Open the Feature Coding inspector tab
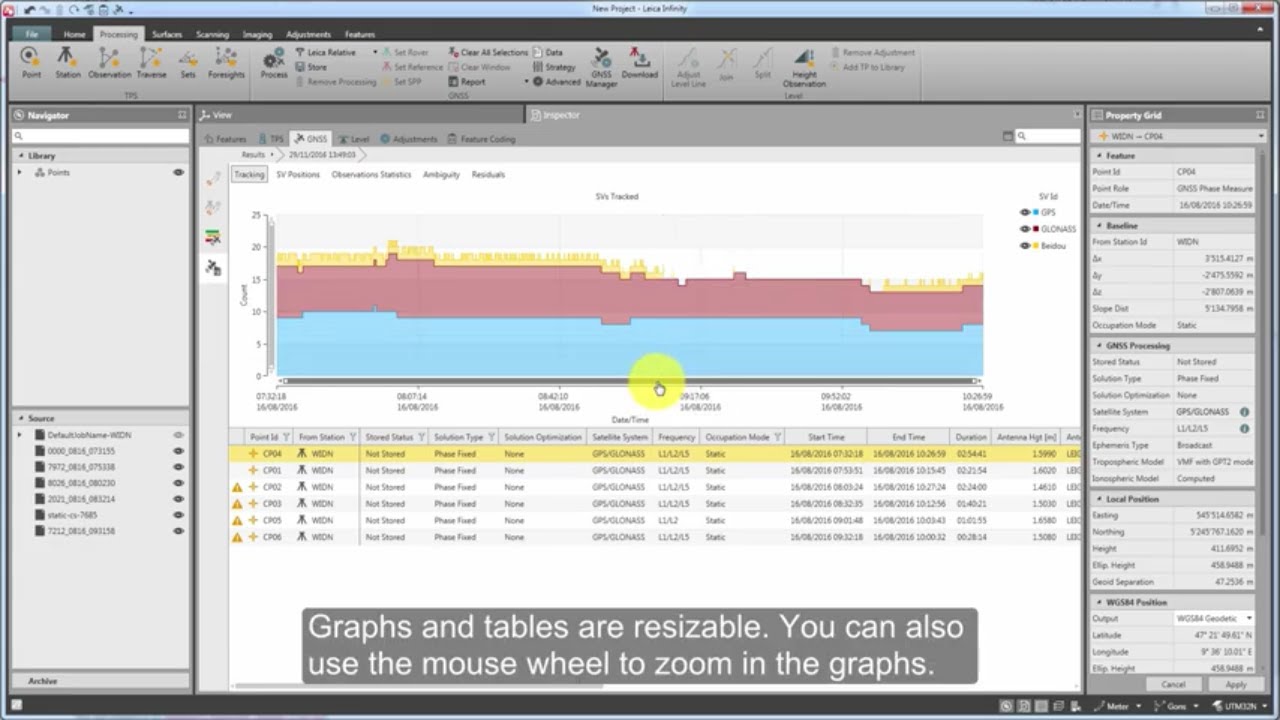This screenshot has width=1280, height=720. point(481,139)
